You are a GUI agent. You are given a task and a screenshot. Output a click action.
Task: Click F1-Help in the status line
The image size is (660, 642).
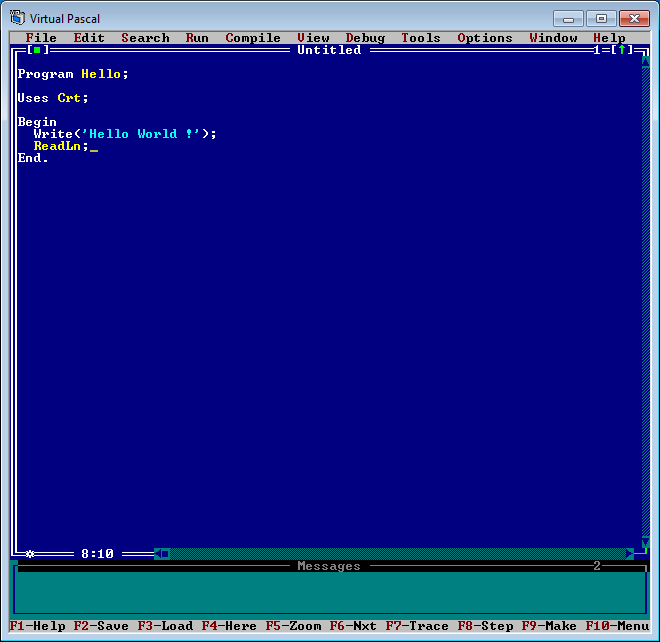[37, 626]
